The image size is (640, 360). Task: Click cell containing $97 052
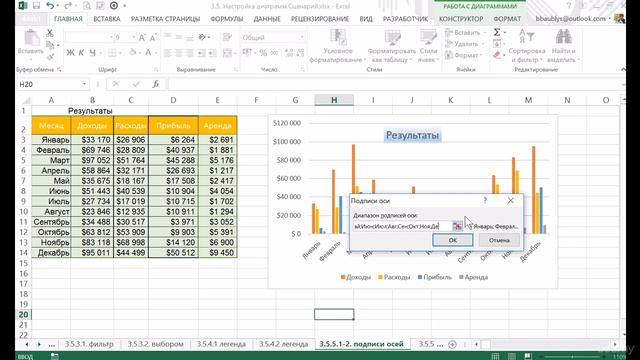[92, 160]
